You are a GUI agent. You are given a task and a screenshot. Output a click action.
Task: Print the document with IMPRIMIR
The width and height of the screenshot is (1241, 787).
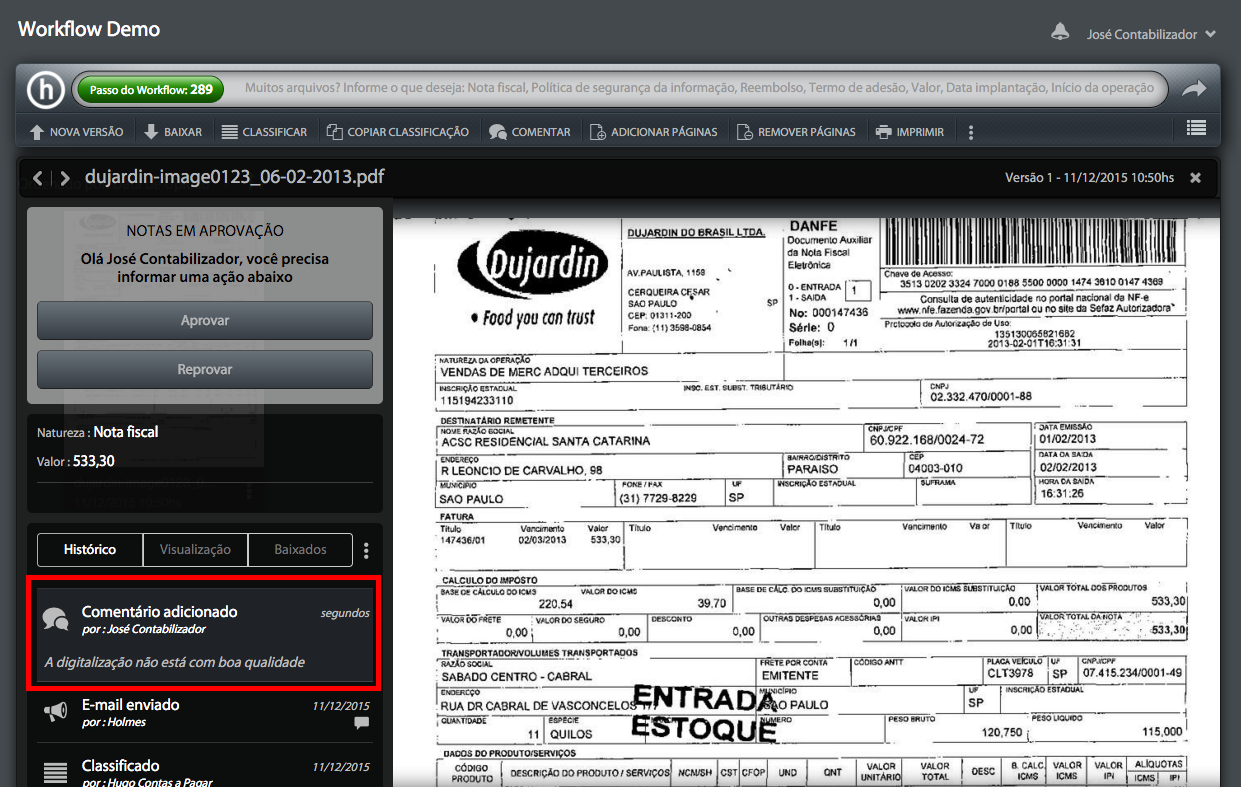coord(909,131)
